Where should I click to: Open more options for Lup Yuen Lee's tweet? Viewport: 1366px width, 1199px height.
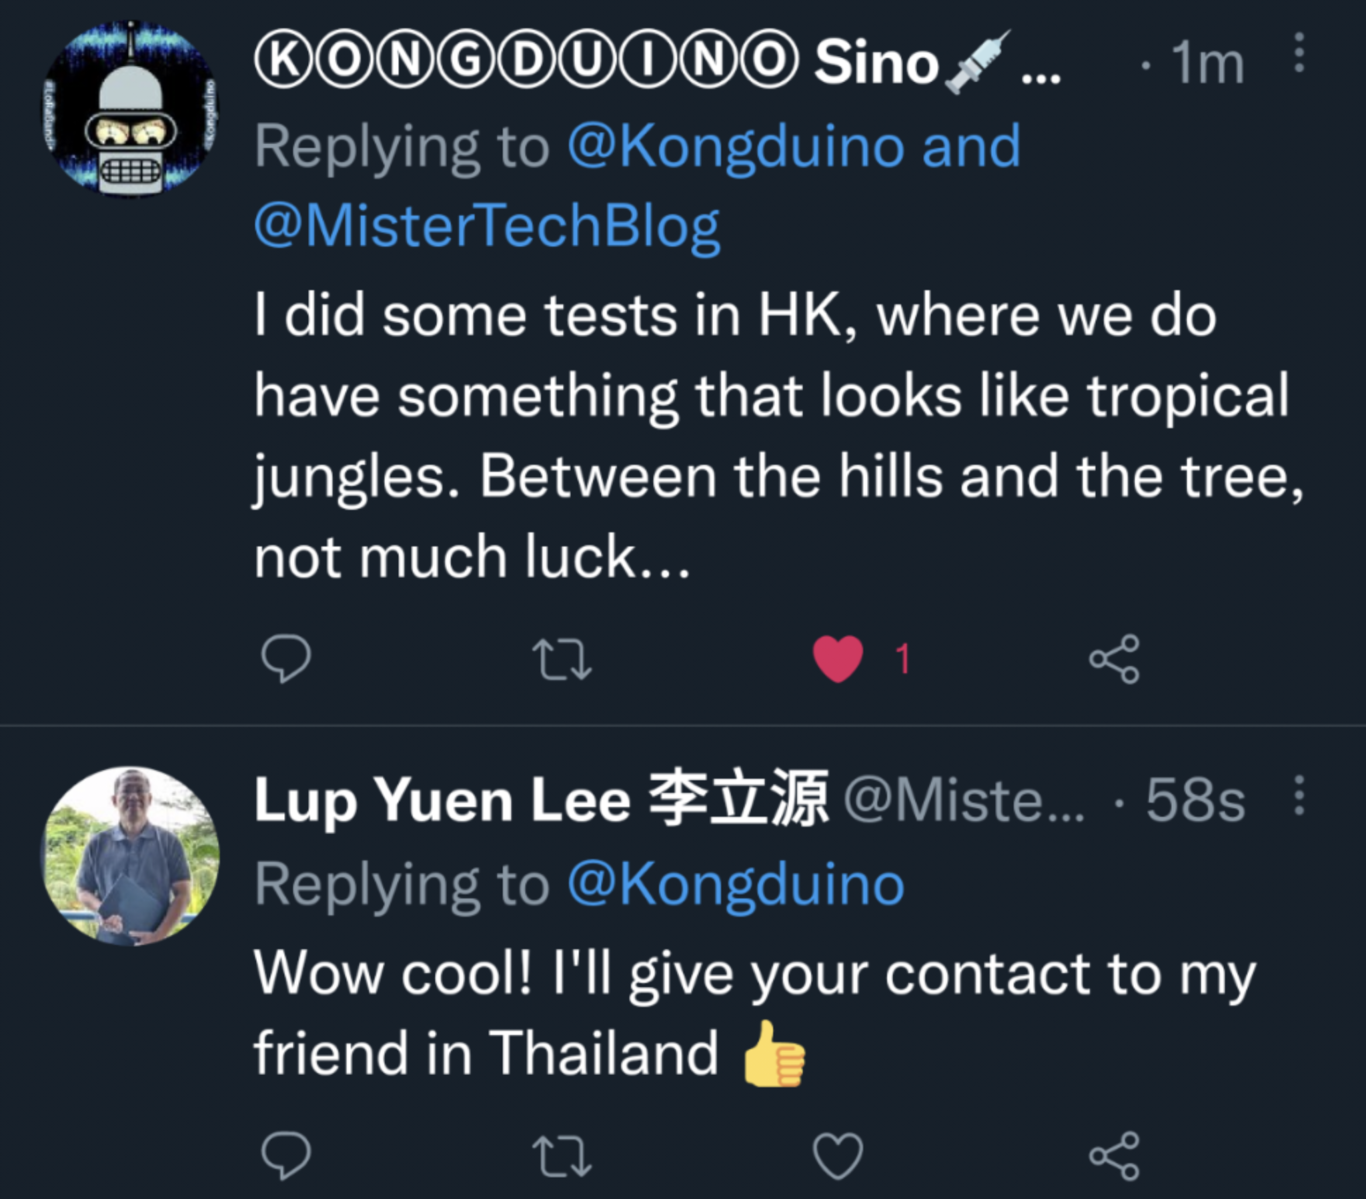[1299, 795]
